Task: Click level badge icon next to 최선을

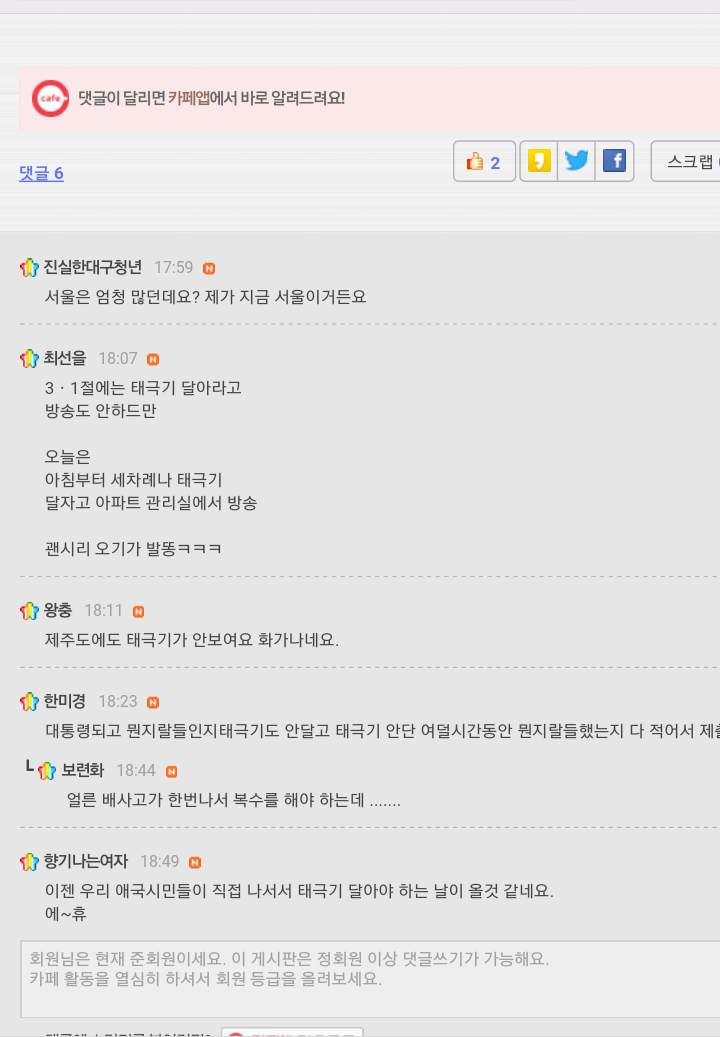Action: point(29,358)
